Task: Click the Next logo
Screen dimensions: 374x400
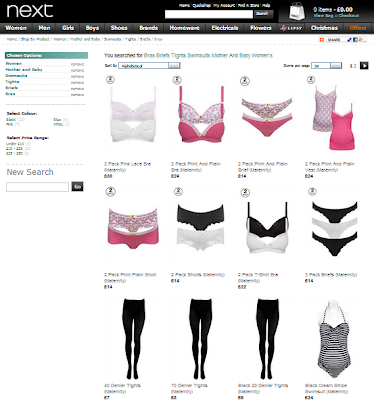Action: coord(30,11)
